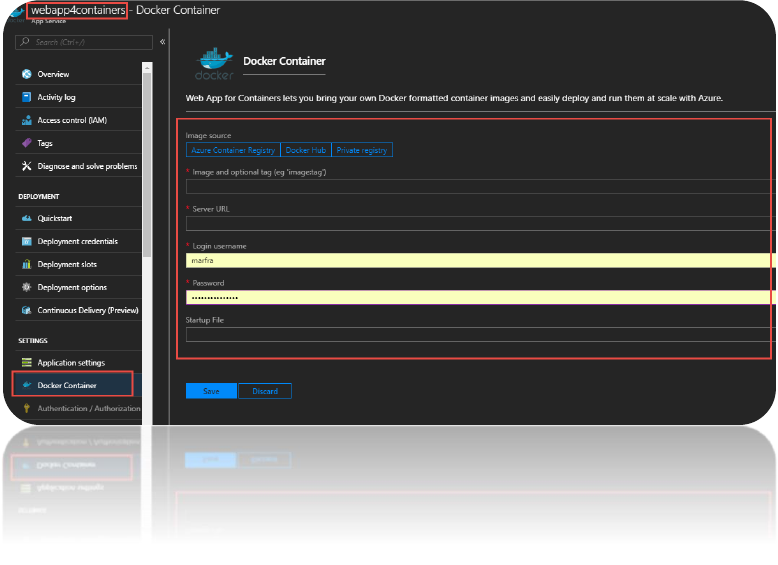This screenshot has height=565, width=778.
Task: Click the sidebar scrollbar thumb
Action: [x=147, y=165]
